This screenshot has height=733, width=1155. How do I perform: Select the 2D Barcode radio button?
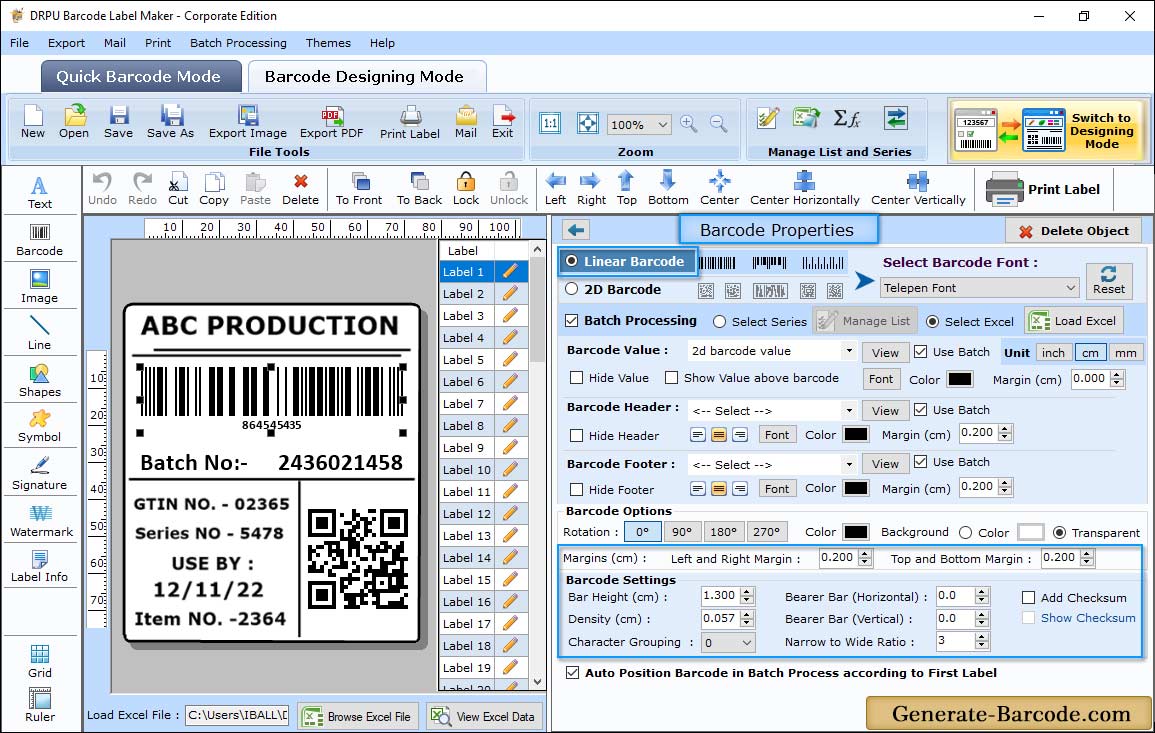point(572,289)
